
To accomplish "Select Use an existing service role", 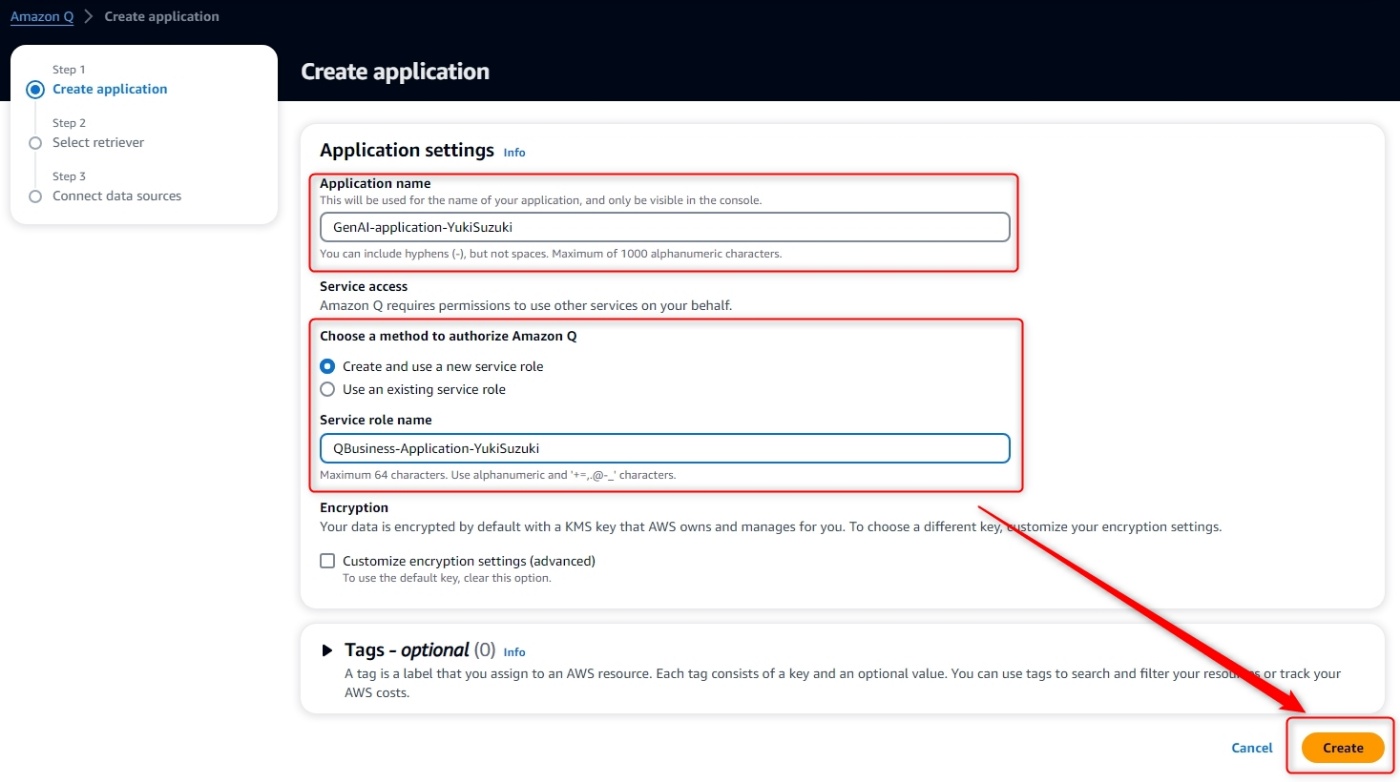I will pos(327,389).
